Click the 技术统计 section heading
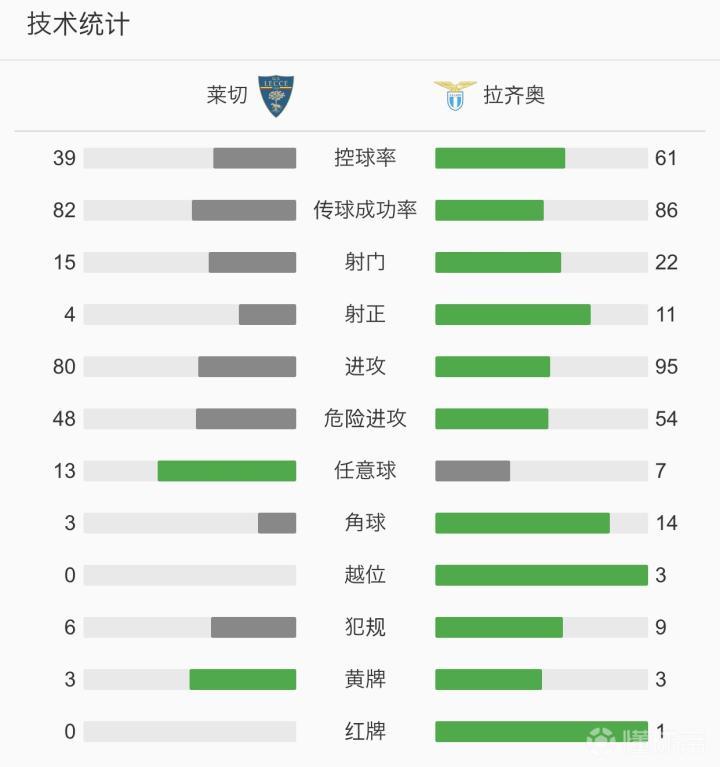Screen dimensions: 720x767 [78, 25]
